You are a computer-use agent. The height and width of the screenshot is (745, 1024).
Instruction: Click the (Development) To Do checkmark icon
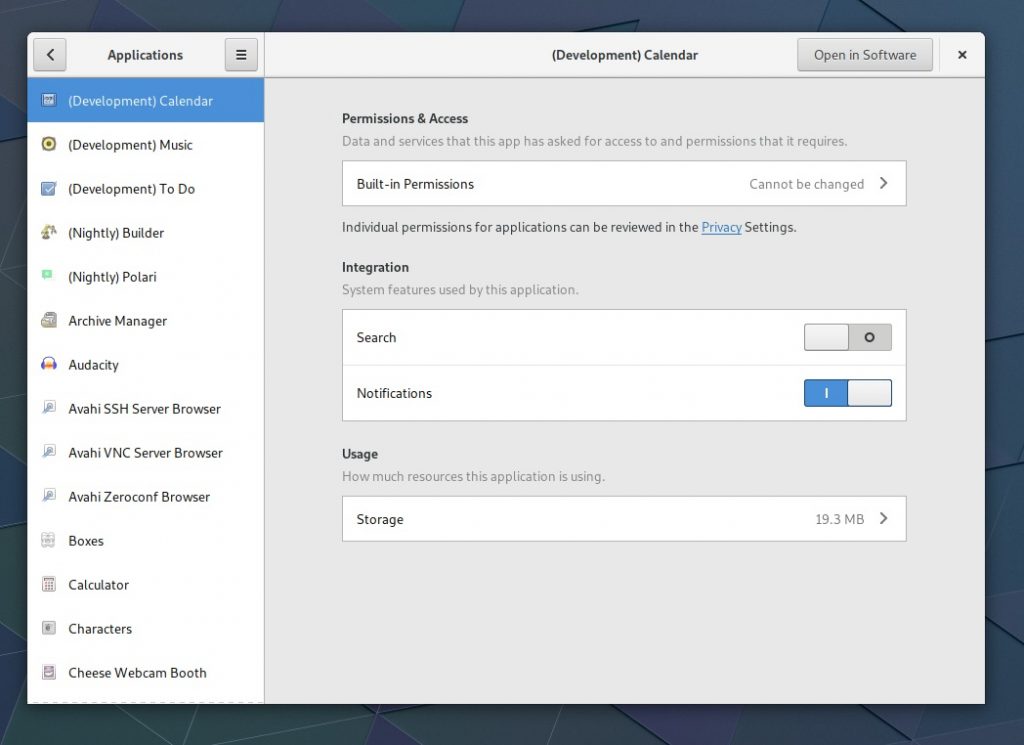pos(48,189)
